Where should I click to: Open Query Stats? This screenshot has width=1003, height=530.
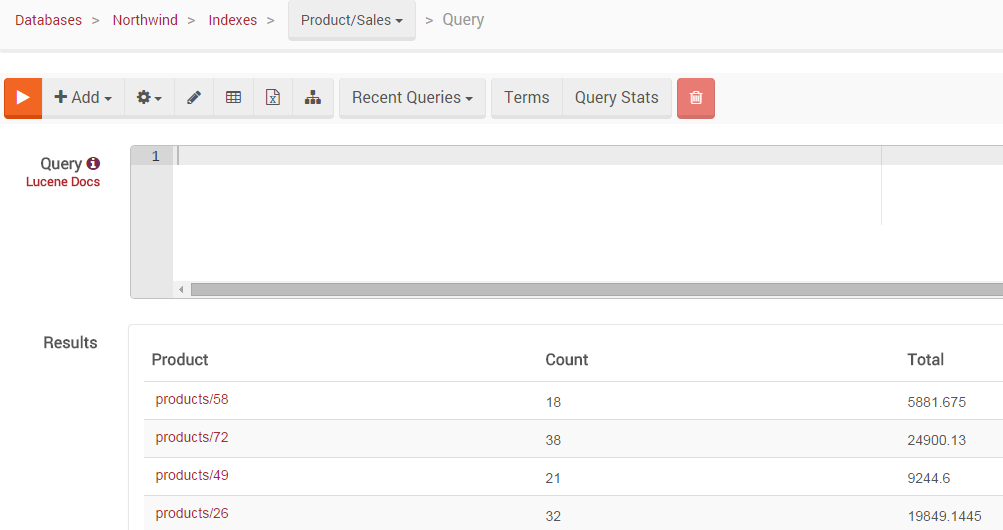[x=617, y=98]
